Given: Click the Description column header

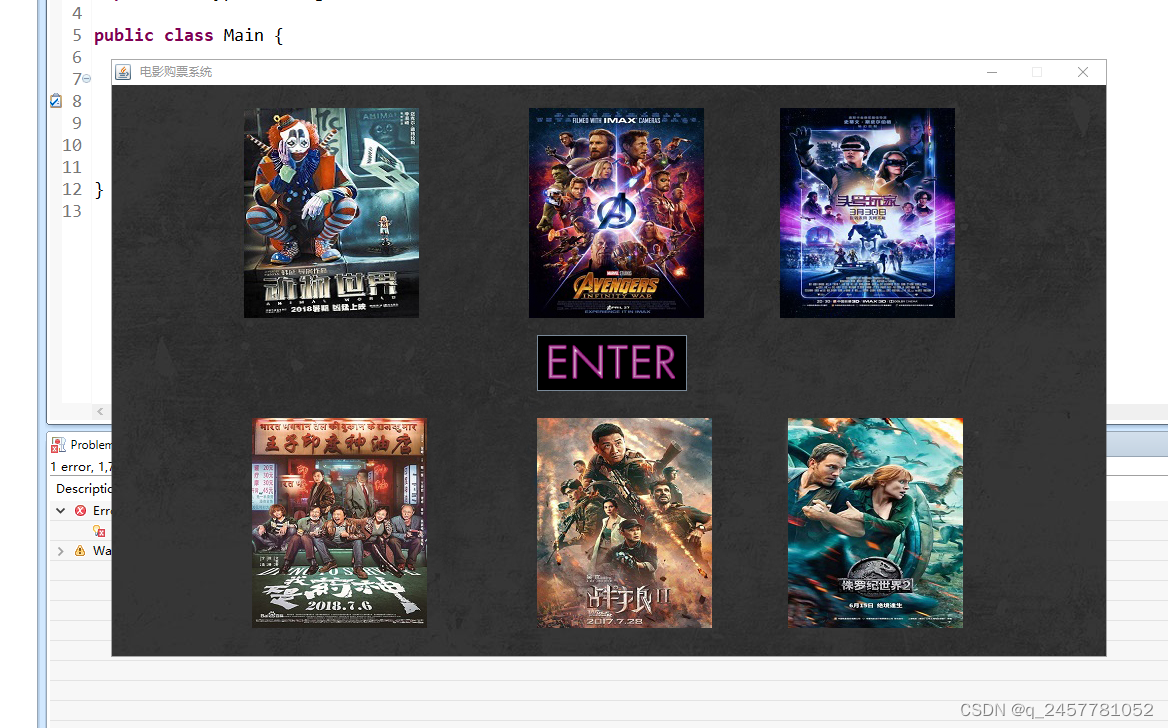Looking at the screenshot, I should click(x=83, y=488).
